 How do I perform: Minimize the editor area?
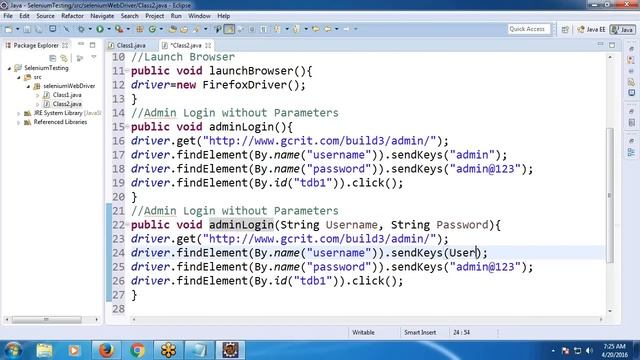tap(600, 44)
